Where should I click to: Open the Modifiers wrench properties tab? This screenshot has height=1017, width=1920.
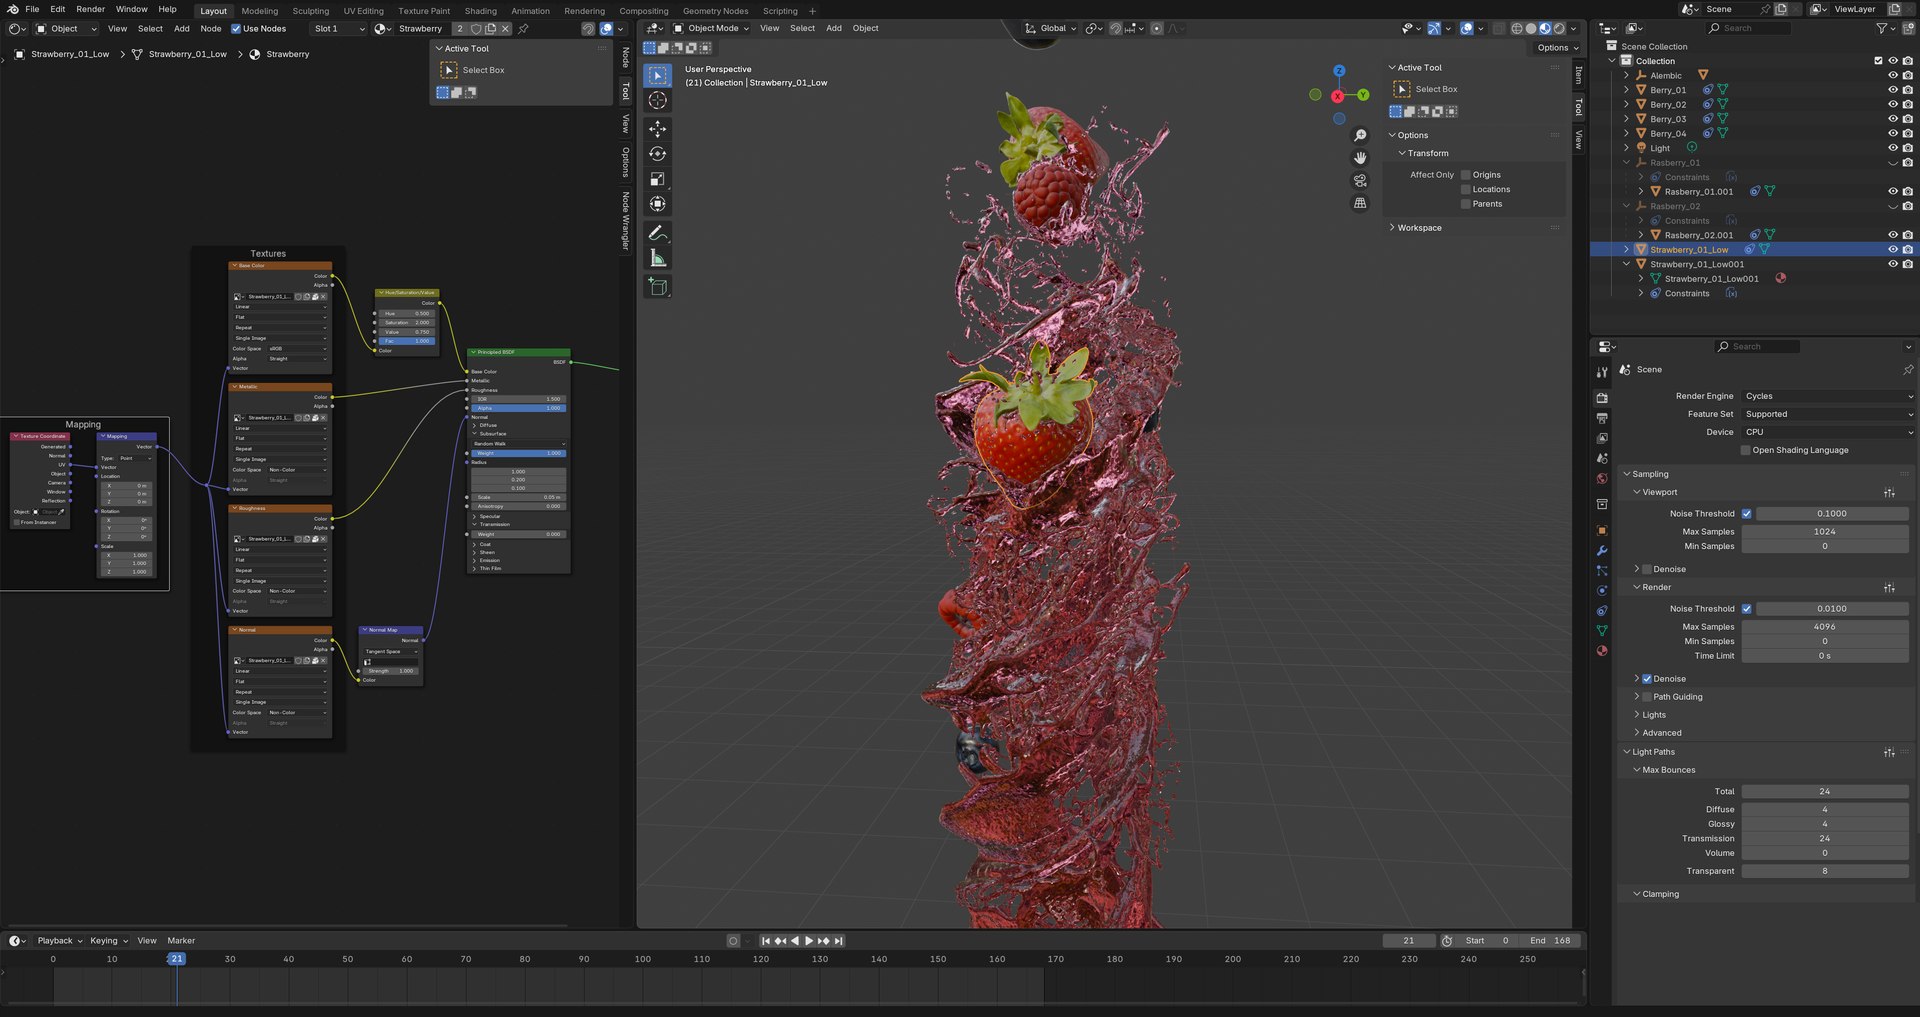coord(1602,551)
